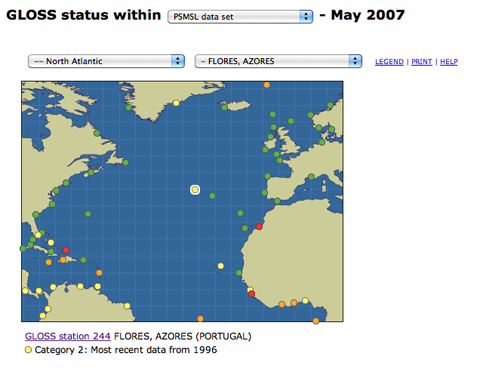The height and width of the screenshot is (381, 480).
Task: Click green marker on northwest Spain
Action: (267, 176)
